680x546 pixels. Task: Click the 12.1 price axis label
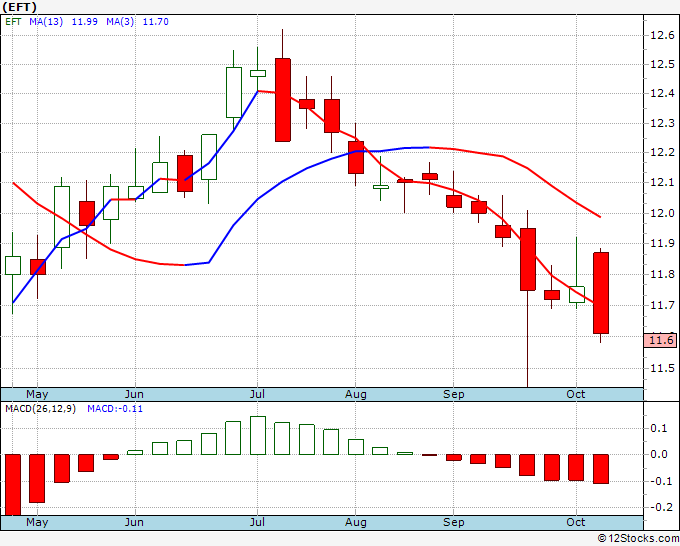click(662, 183)
